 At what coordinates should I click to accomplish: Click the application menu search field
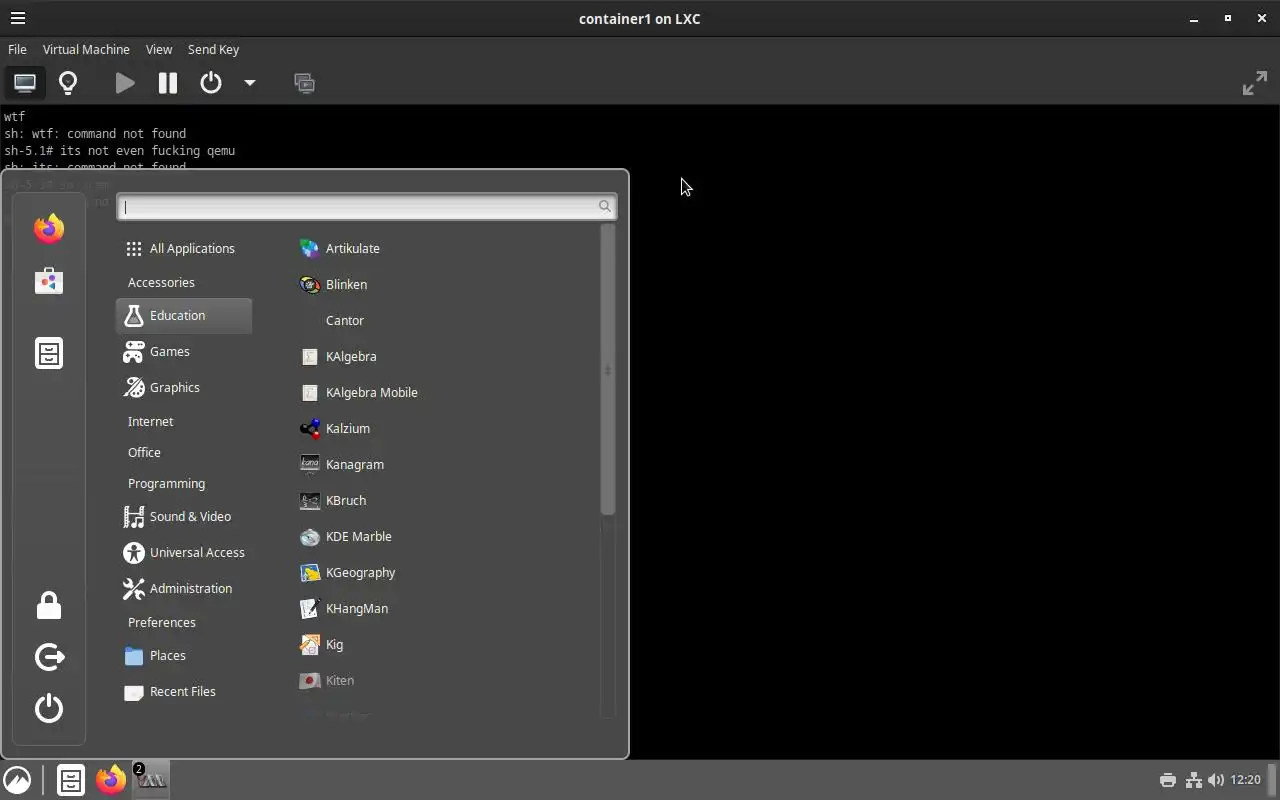click(366, 206)
